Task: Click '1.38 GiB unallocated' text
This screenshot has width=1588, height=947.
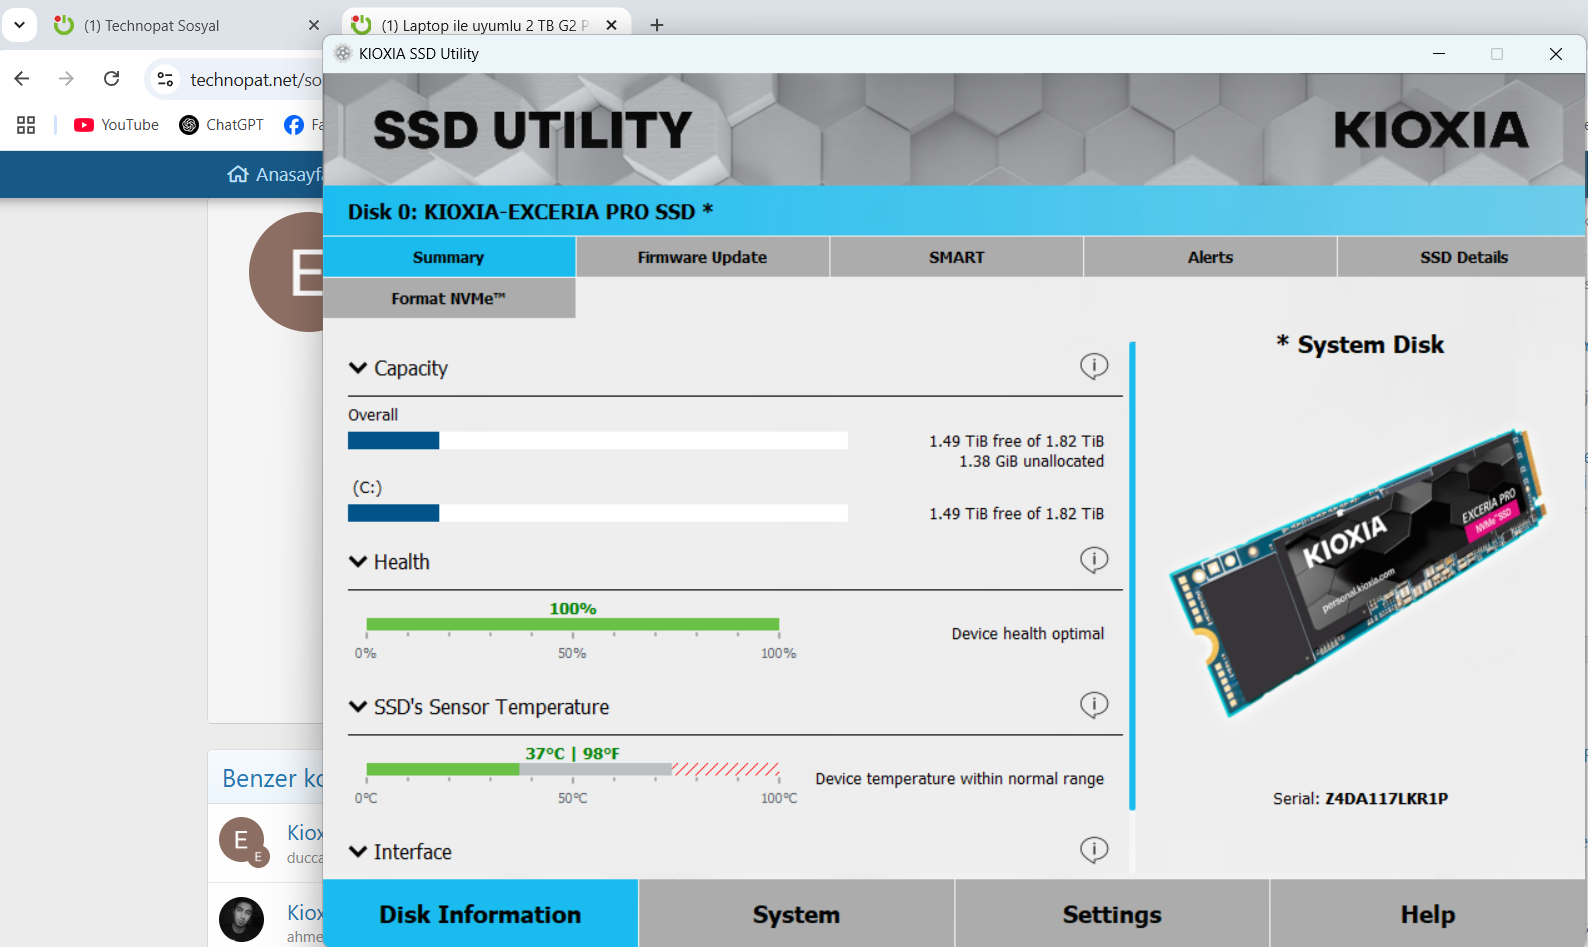Action: 1032,461
